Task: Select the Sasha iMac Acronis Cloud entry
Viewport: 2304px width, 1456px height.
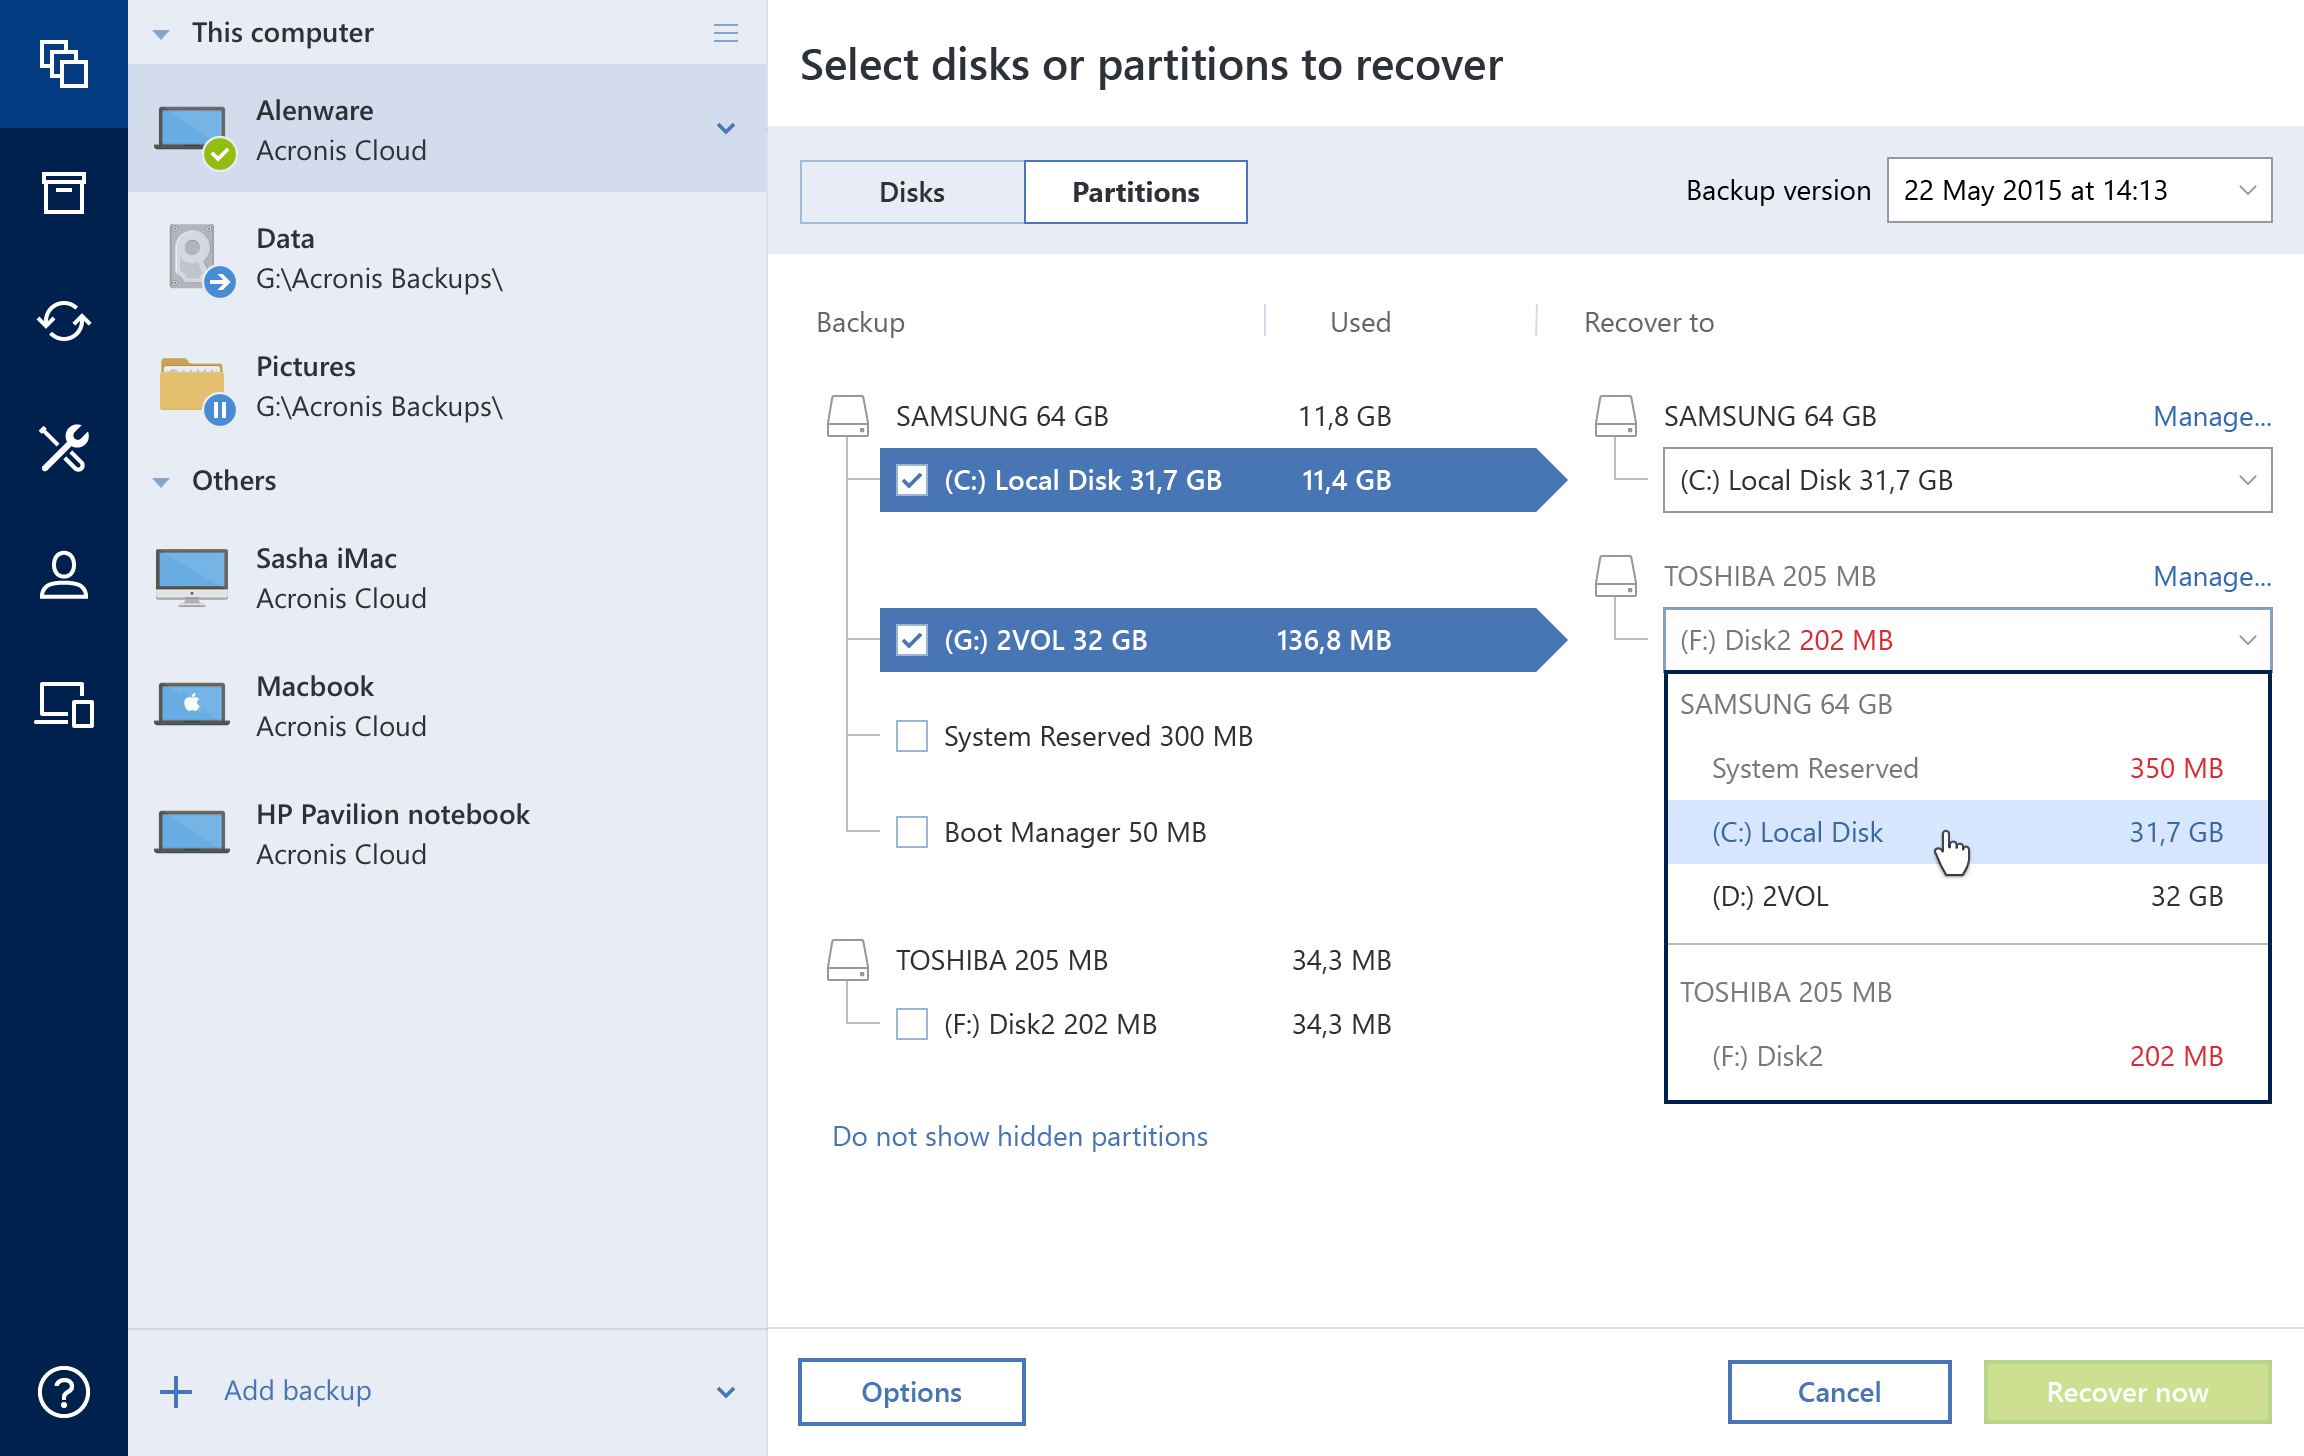Action: (x=448, y=578)
